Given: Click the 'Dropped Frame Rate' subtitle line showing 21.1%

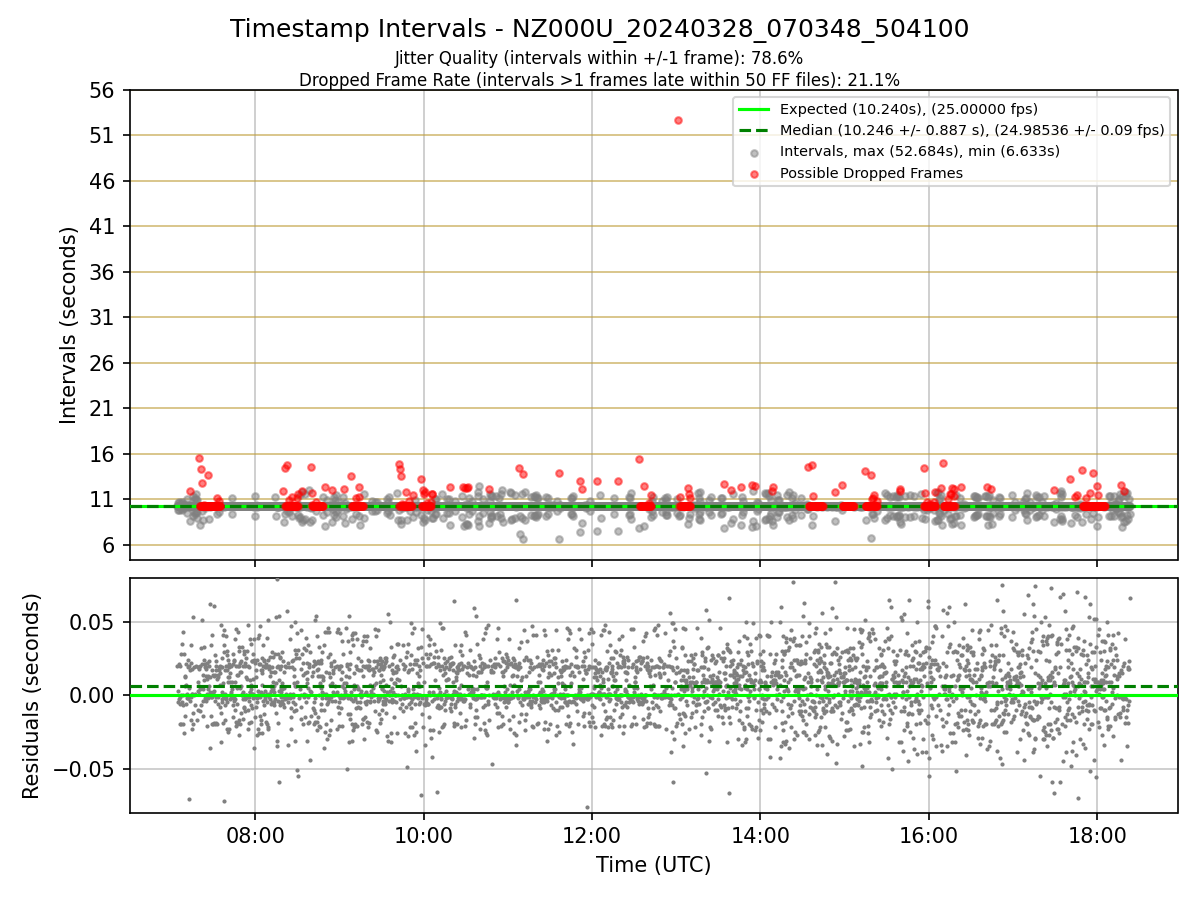Looking at the screenshot, I should coord(599,80).
